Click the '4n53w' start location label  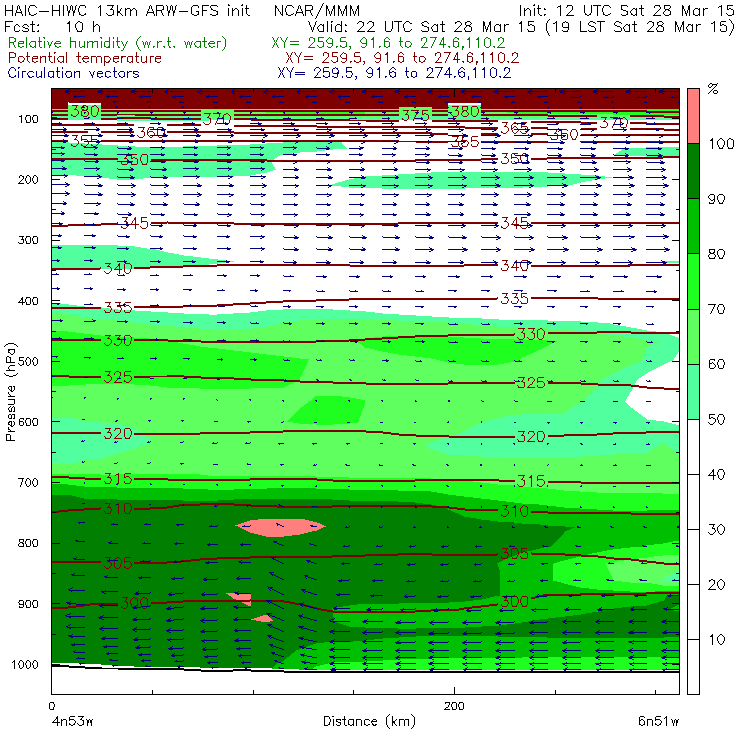(72, 722)
